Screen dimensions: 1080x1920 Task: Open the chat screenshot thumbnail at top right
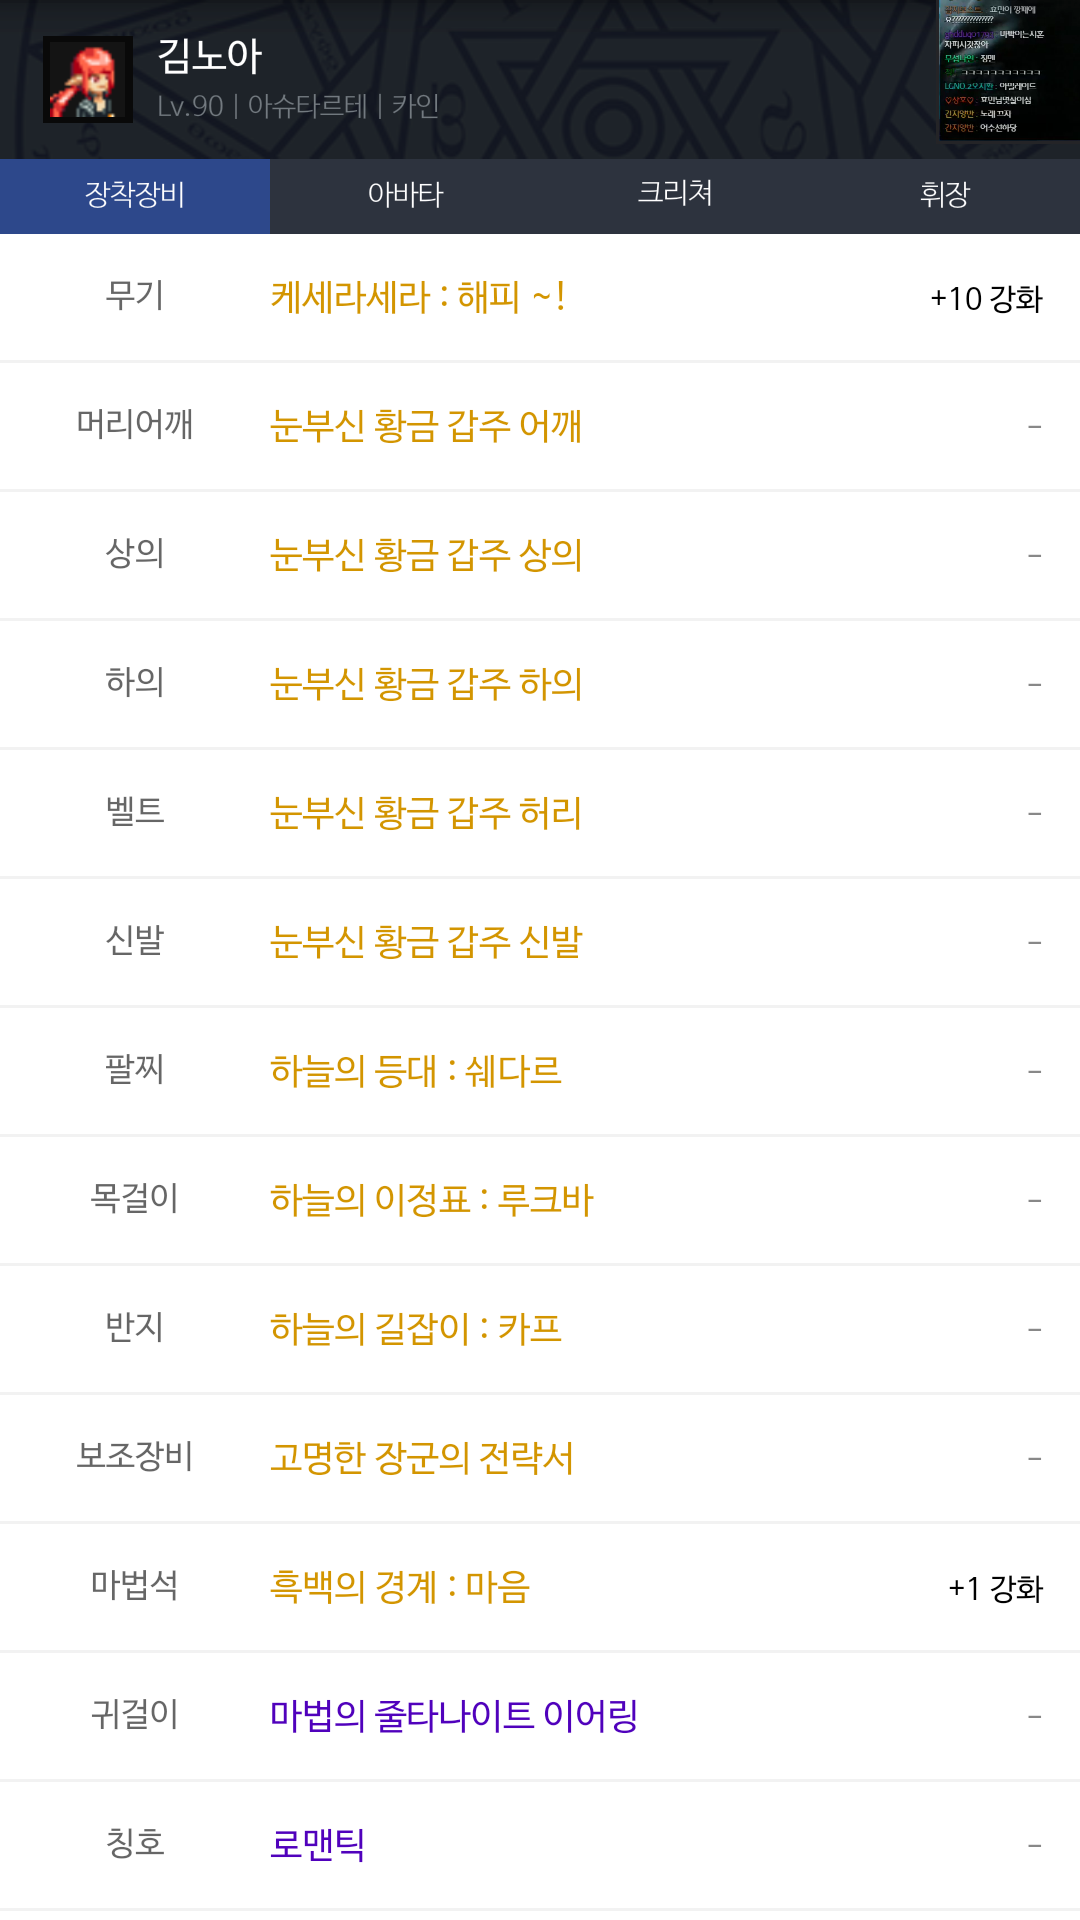point(1008,70)
